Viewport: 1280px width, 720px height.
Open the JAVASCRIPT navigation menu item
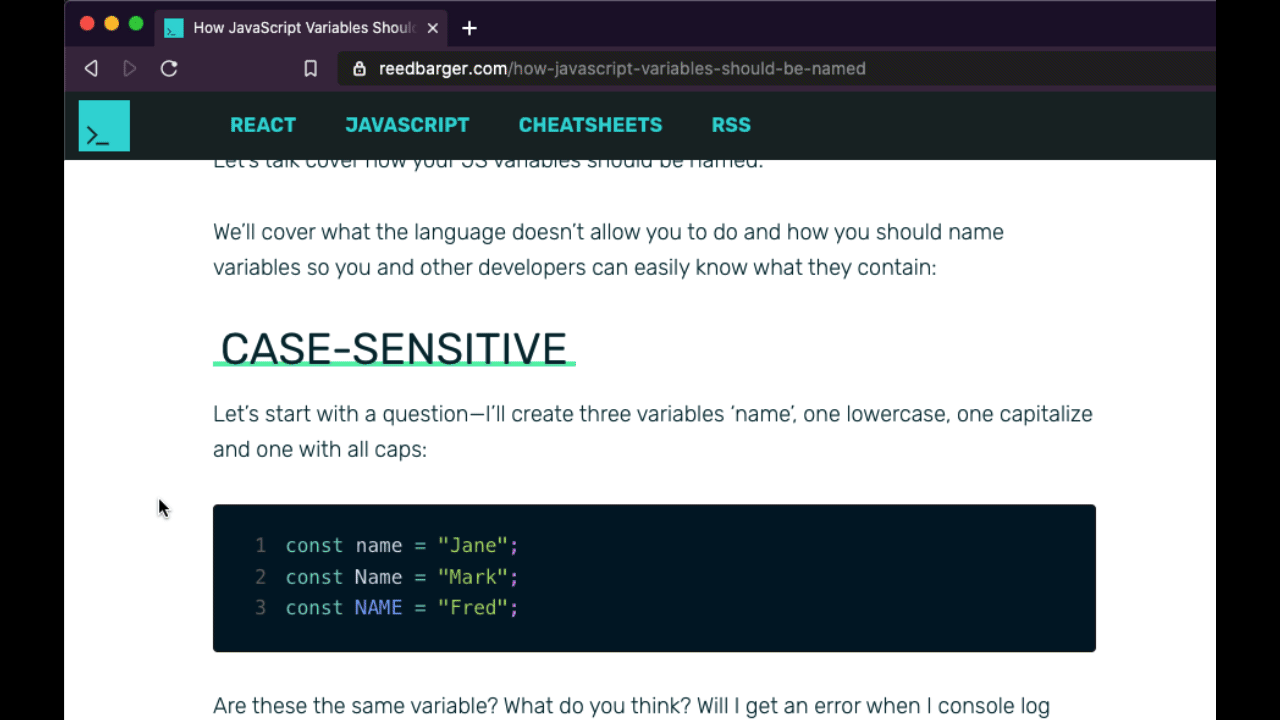point(407,125)
